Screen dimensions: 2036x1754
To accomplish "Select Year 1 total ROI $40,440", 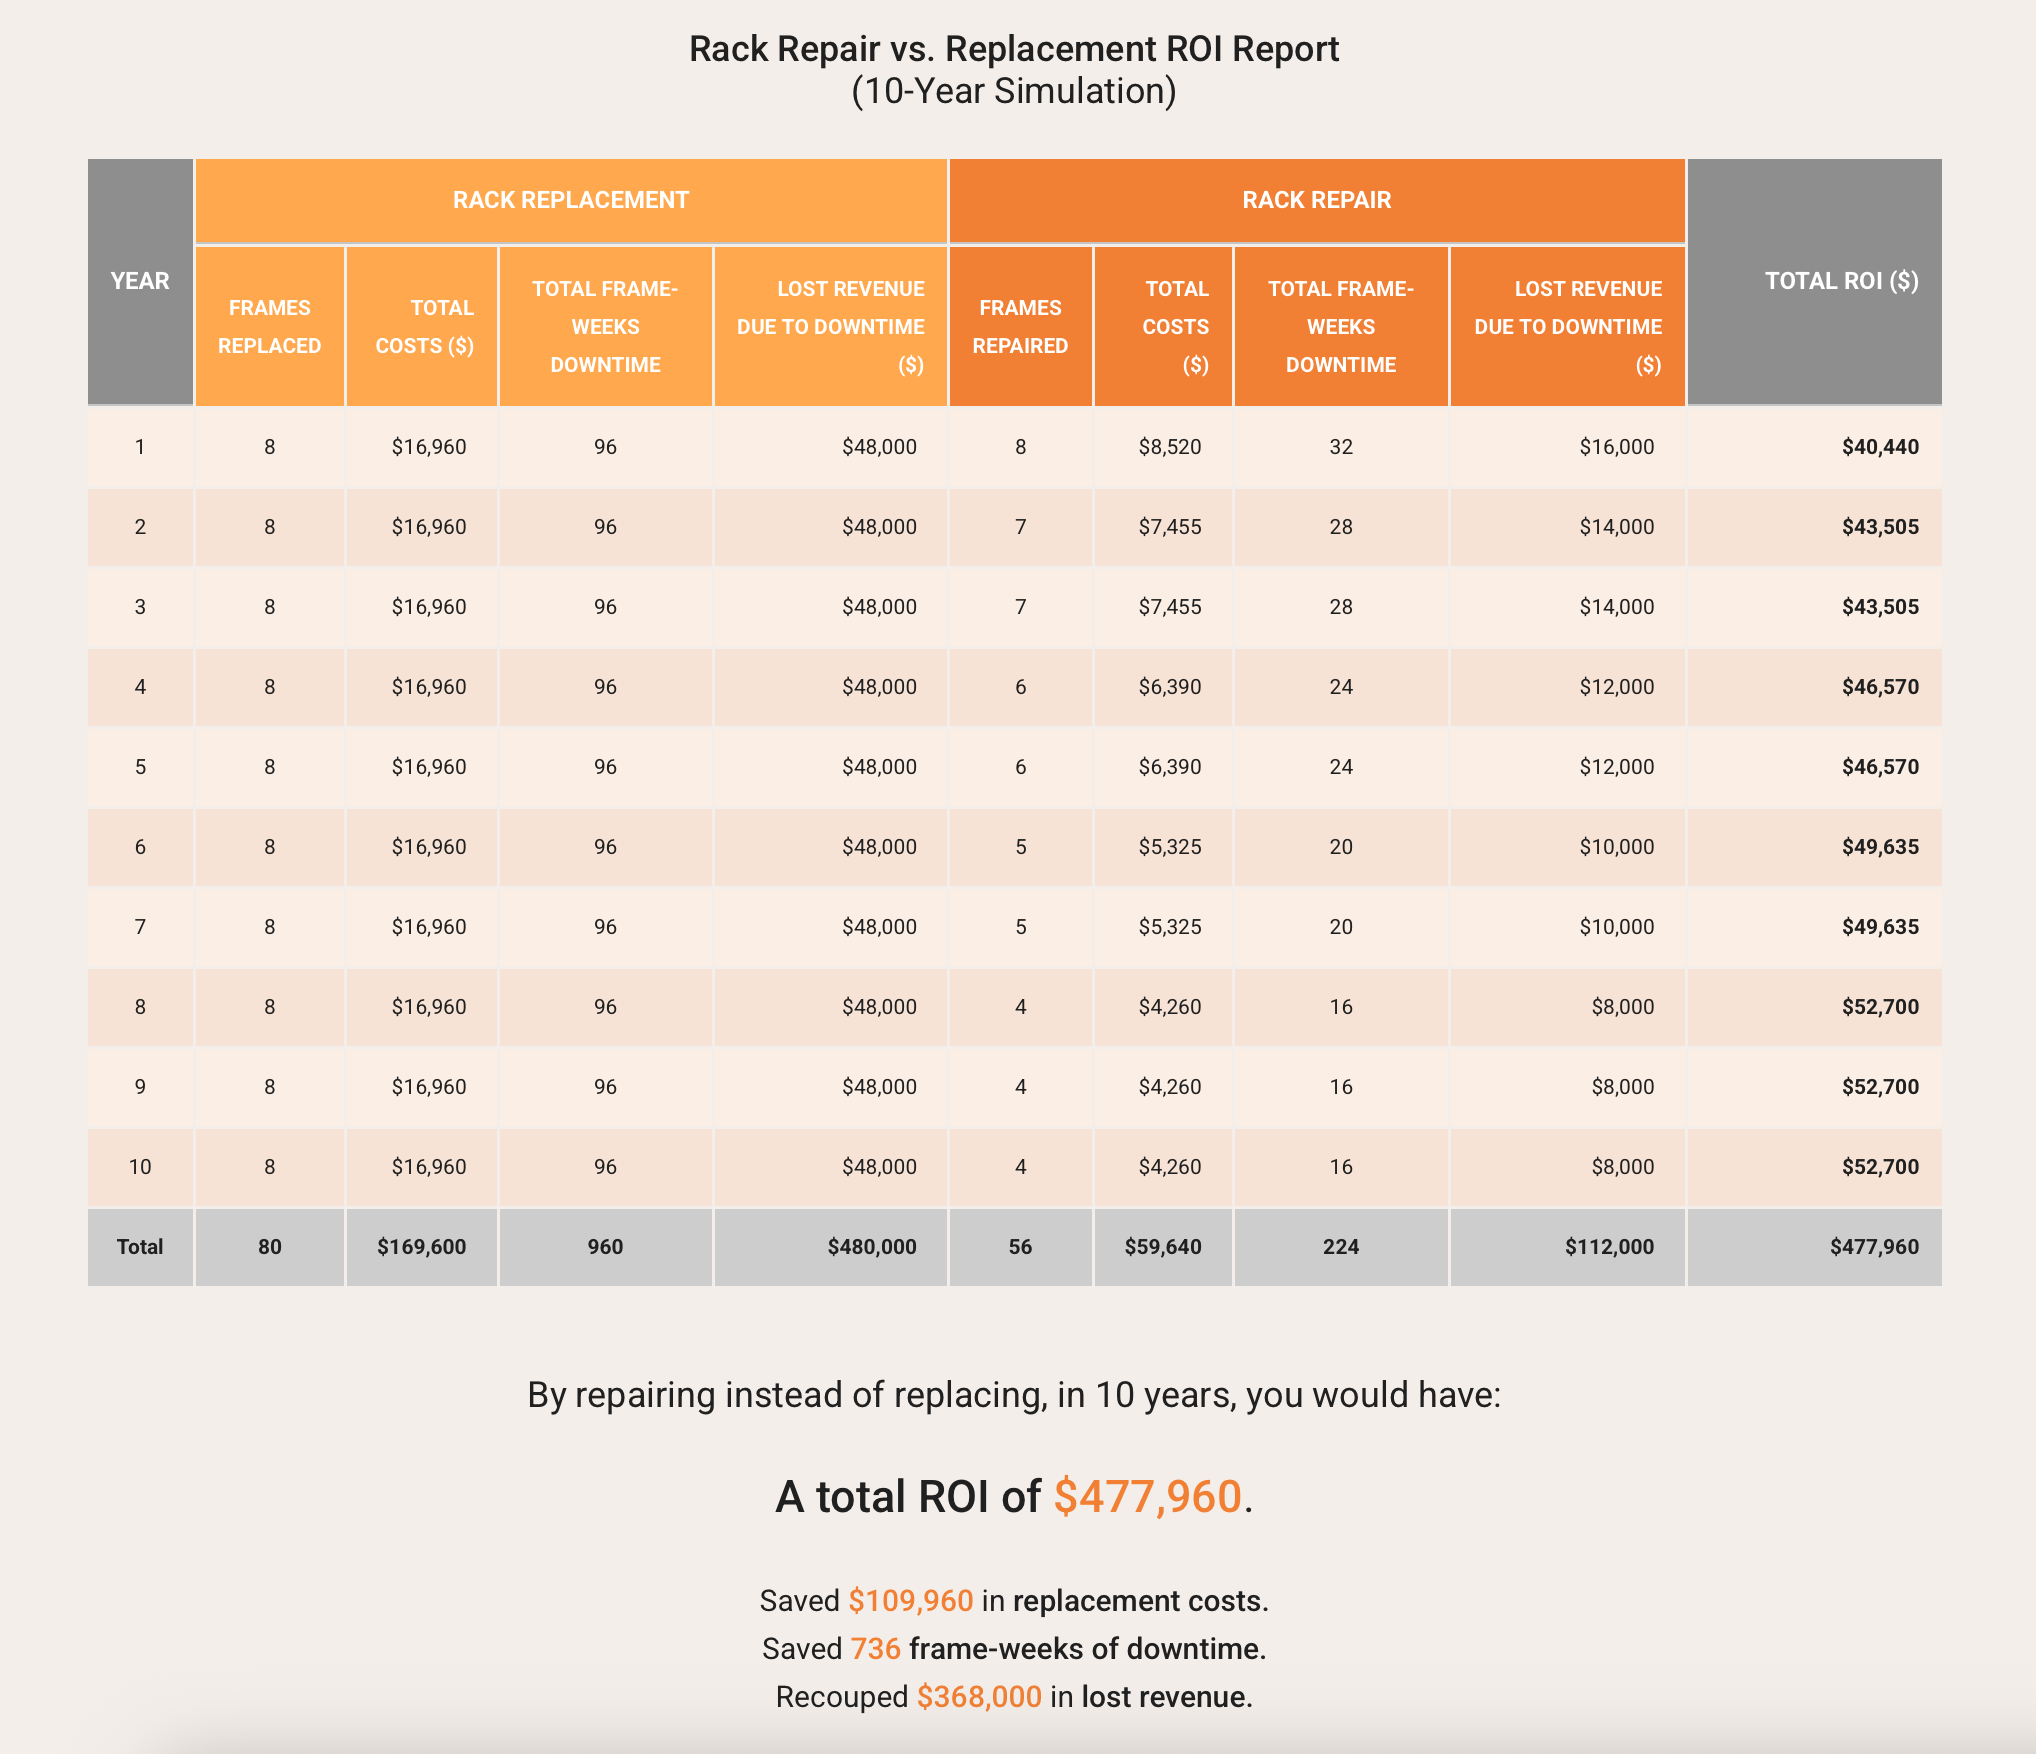I will (1879, 447).
